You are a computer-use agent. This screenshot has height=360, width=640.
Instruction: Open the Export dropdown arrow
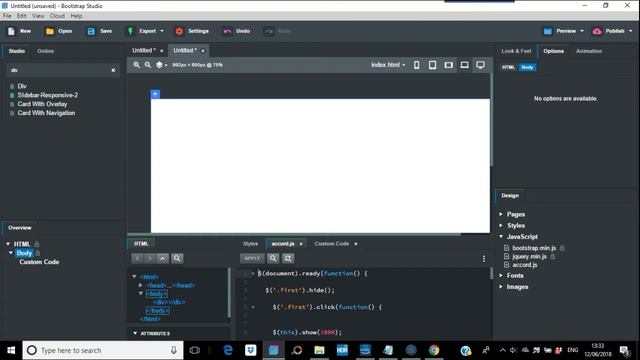pyautogui.click(x=162, y=31)
